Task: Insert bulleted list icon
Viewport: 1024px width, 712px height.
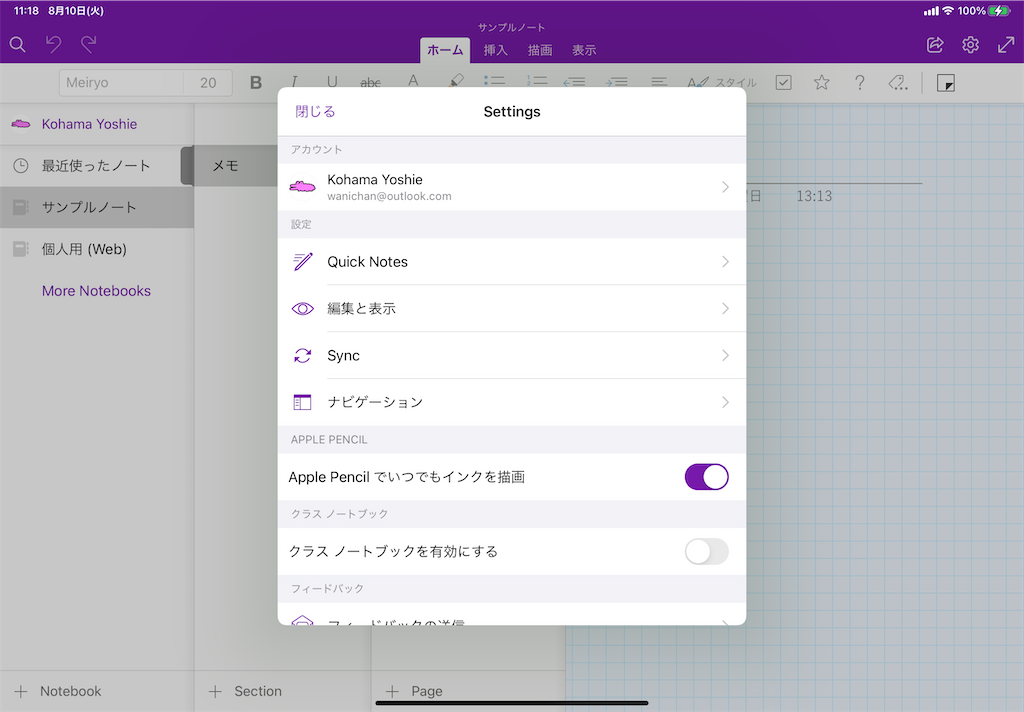Action: pos(494,80)
